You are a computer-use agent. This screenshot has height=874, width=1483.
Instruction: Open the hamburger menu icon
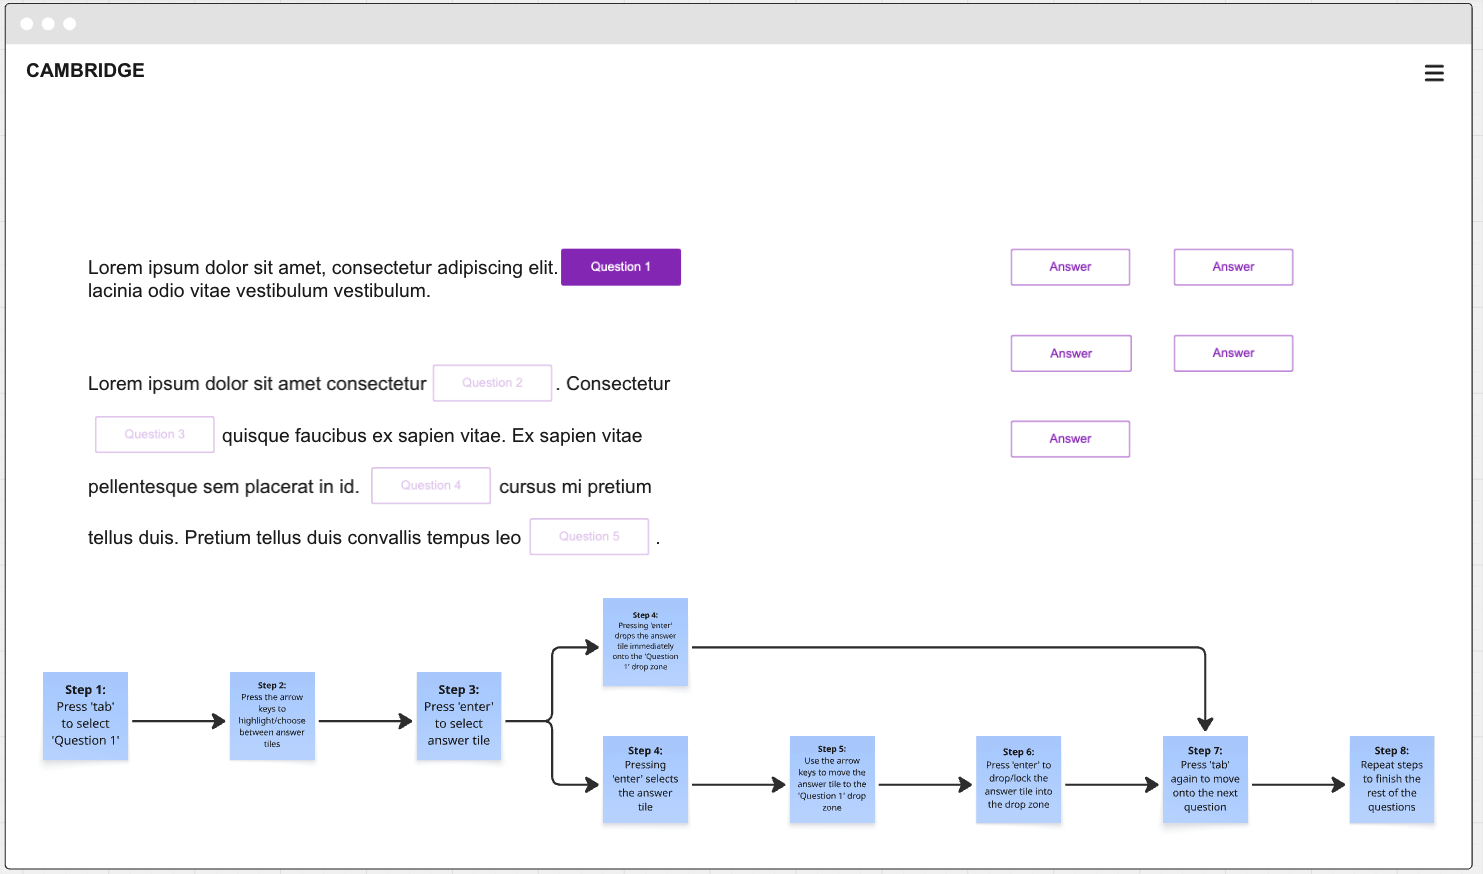coord(1434,73)
